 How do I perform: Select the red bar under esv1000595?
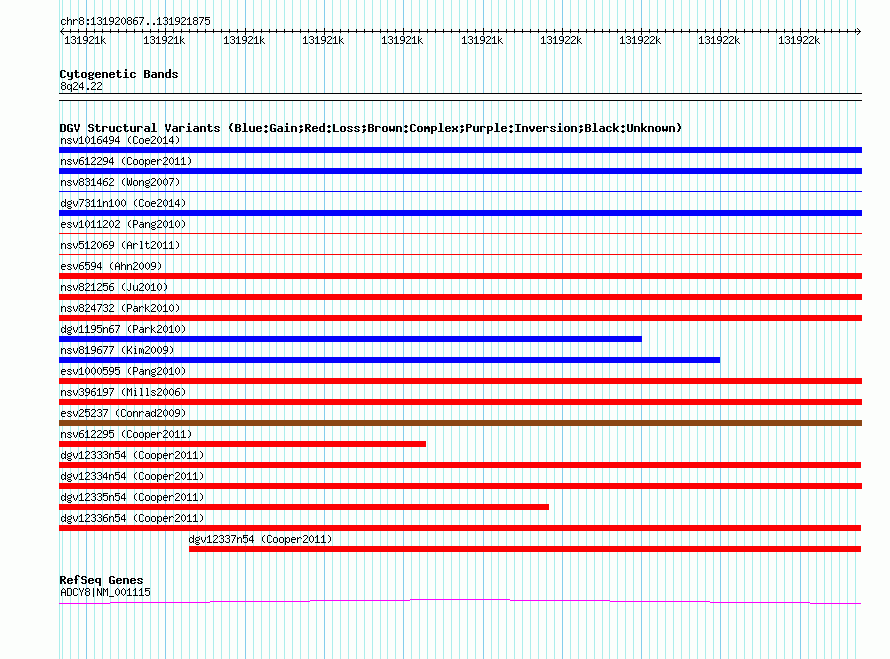pos(460,381)
